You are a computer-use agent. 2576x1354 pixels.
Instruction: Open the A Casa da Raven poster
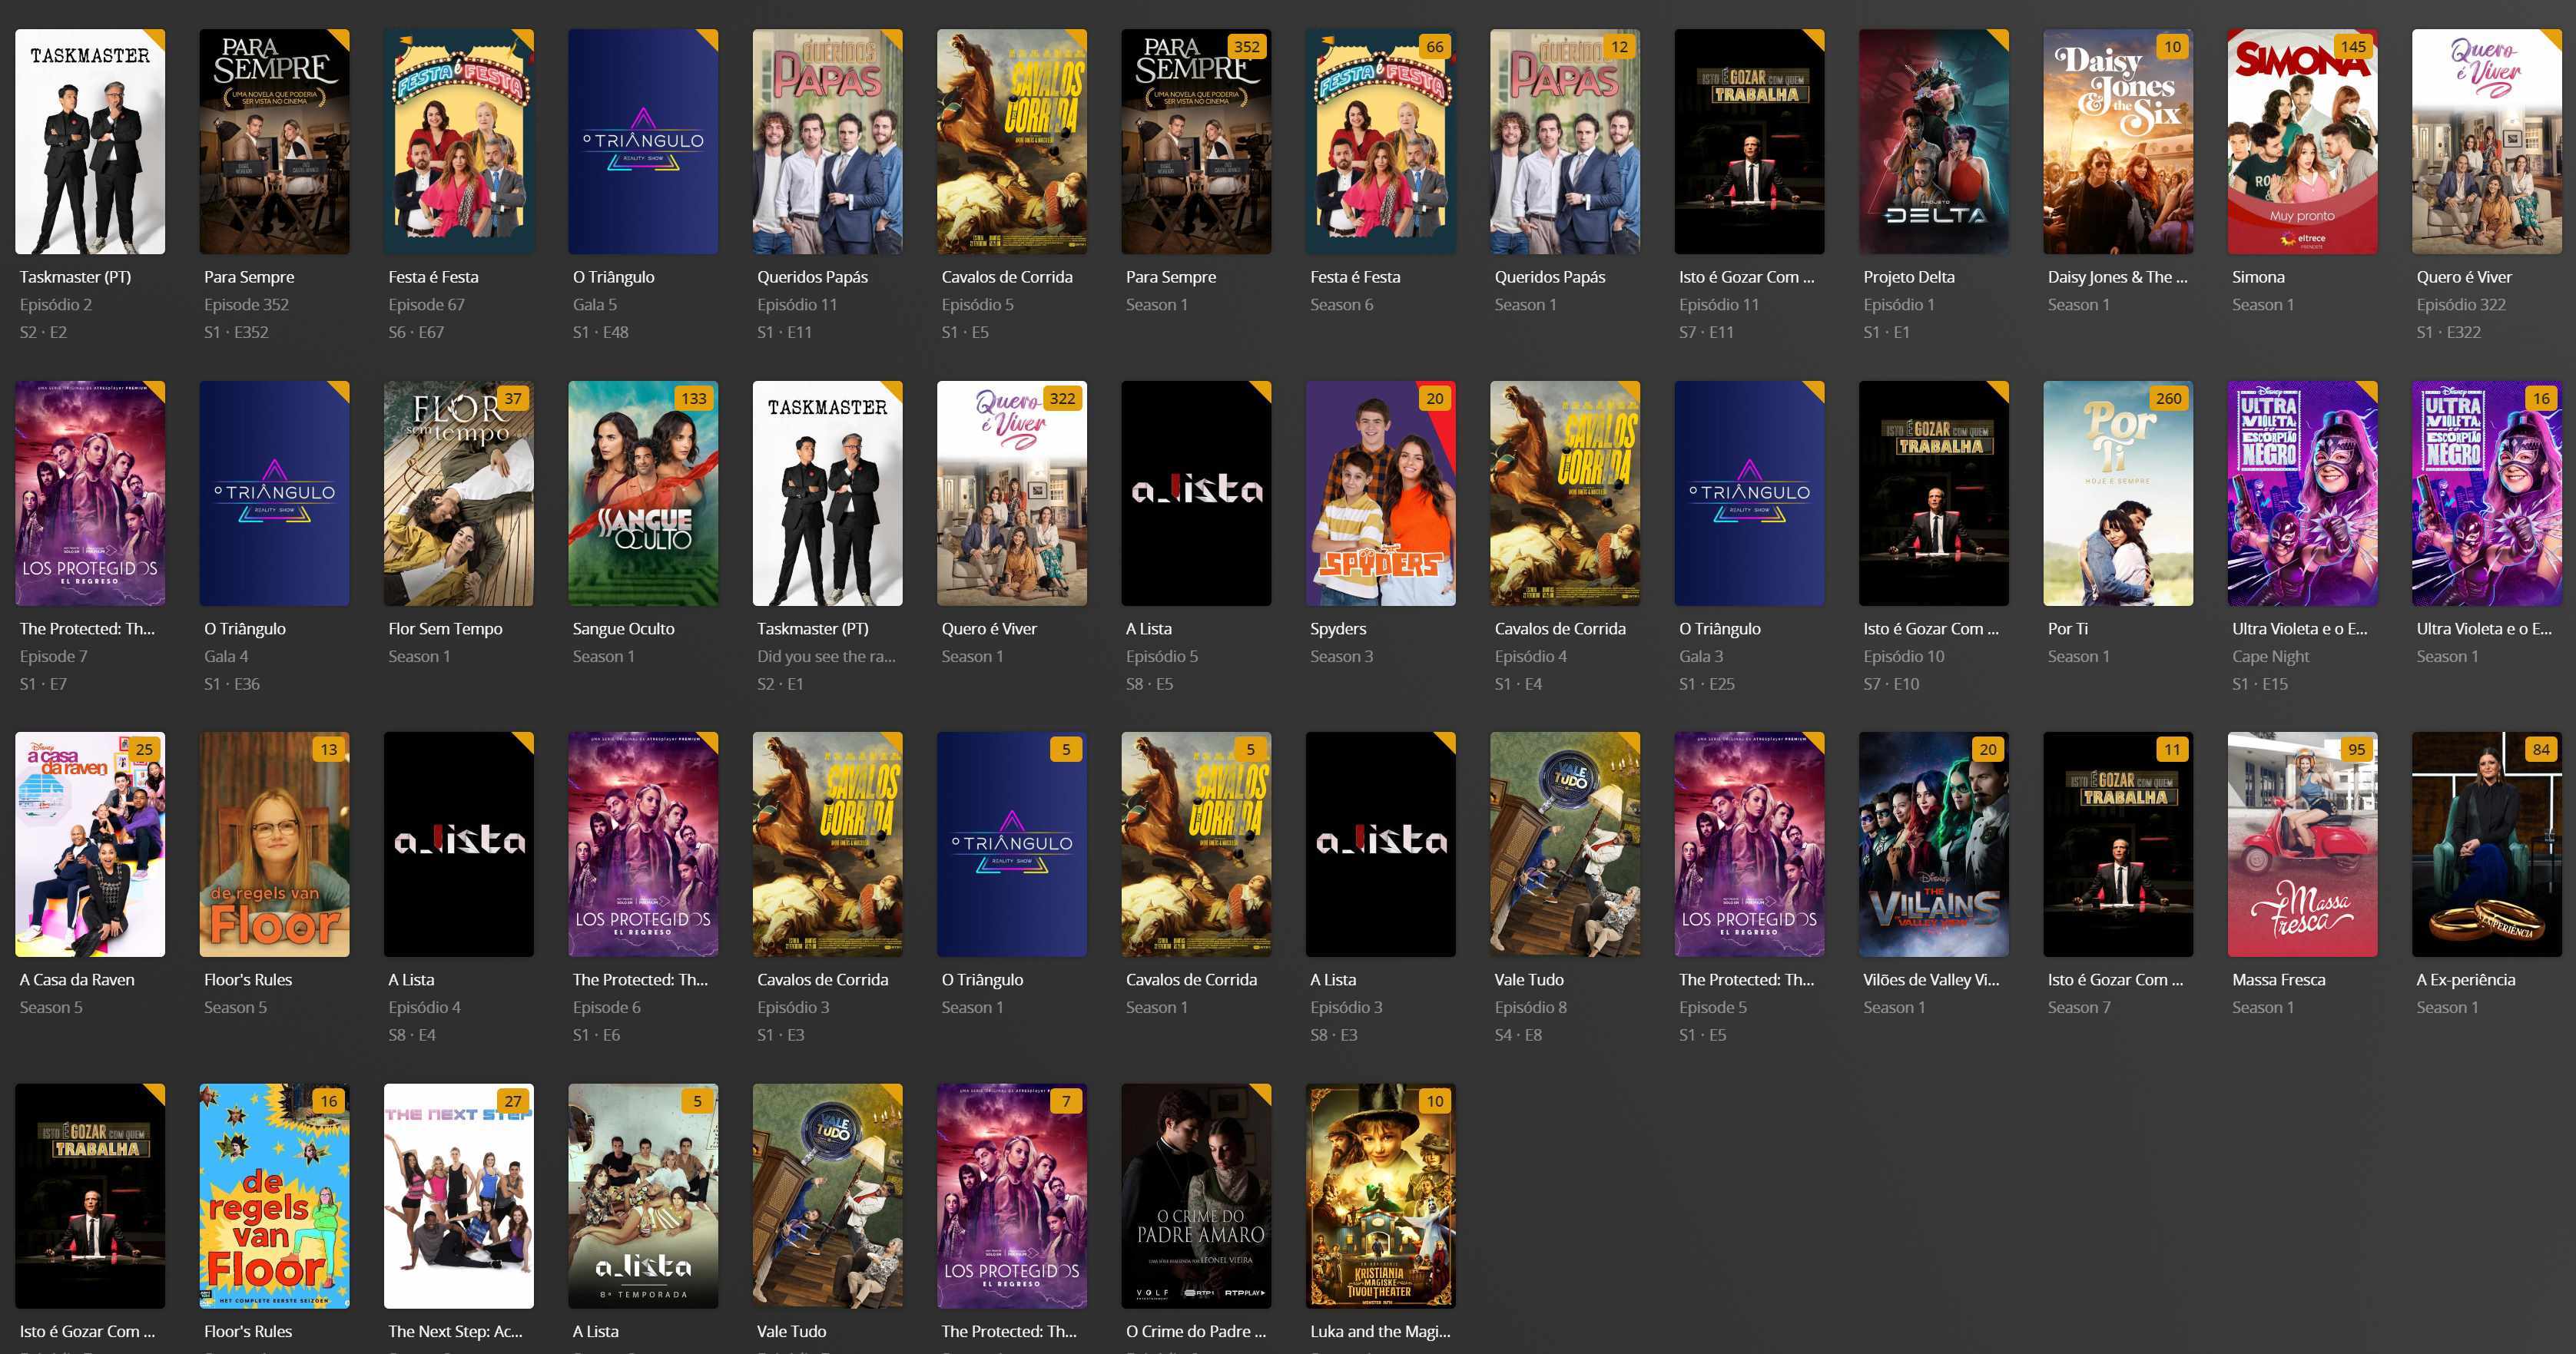(x=90, y=844)
